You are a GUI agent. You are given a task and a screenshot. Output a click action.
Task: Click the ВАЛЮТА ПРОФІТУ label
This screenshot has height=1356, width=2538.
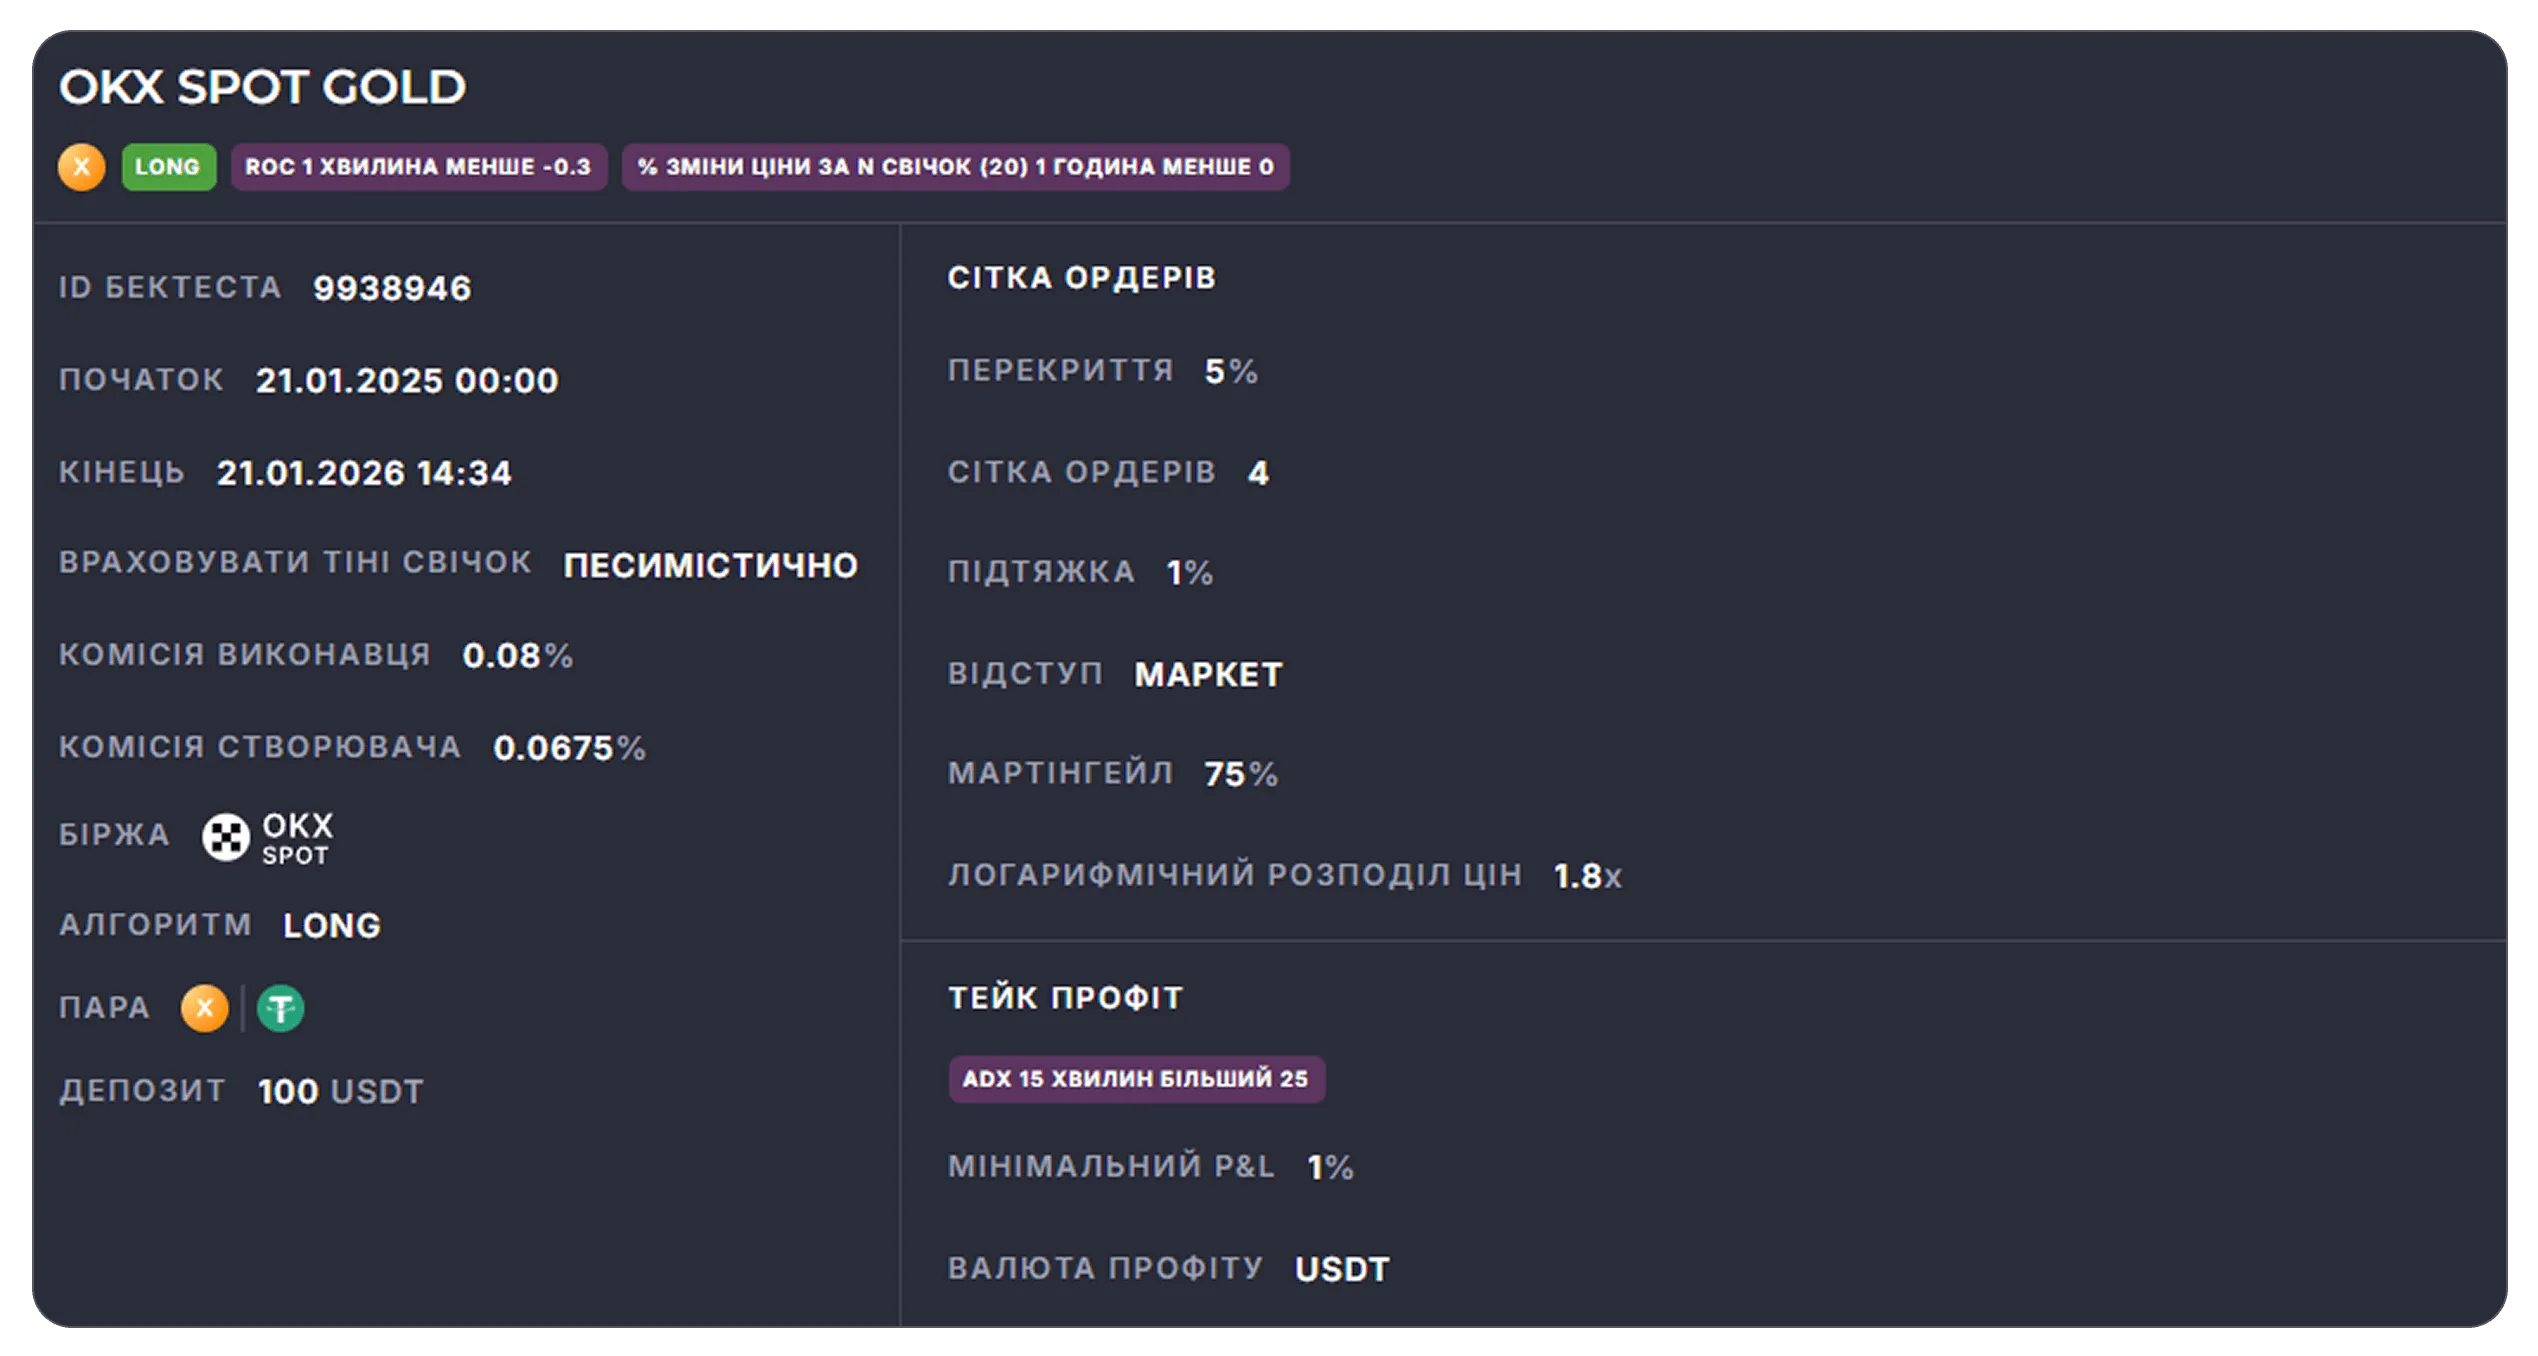(x=1106, y=1268)
